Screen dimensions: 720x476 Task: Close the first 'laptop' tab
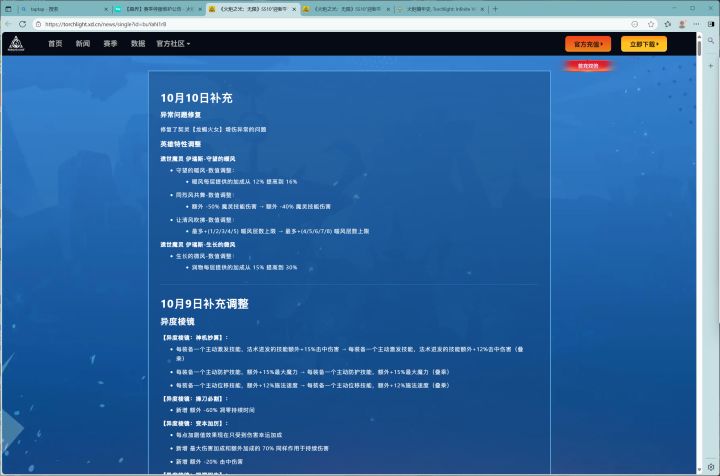tap(106, 9)
